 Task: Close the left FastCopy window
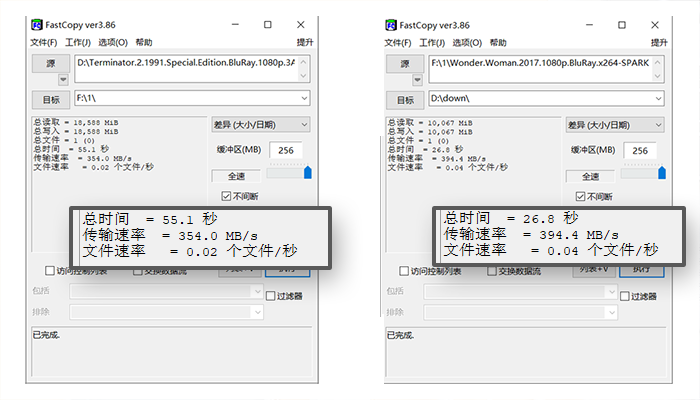(301, 25)
